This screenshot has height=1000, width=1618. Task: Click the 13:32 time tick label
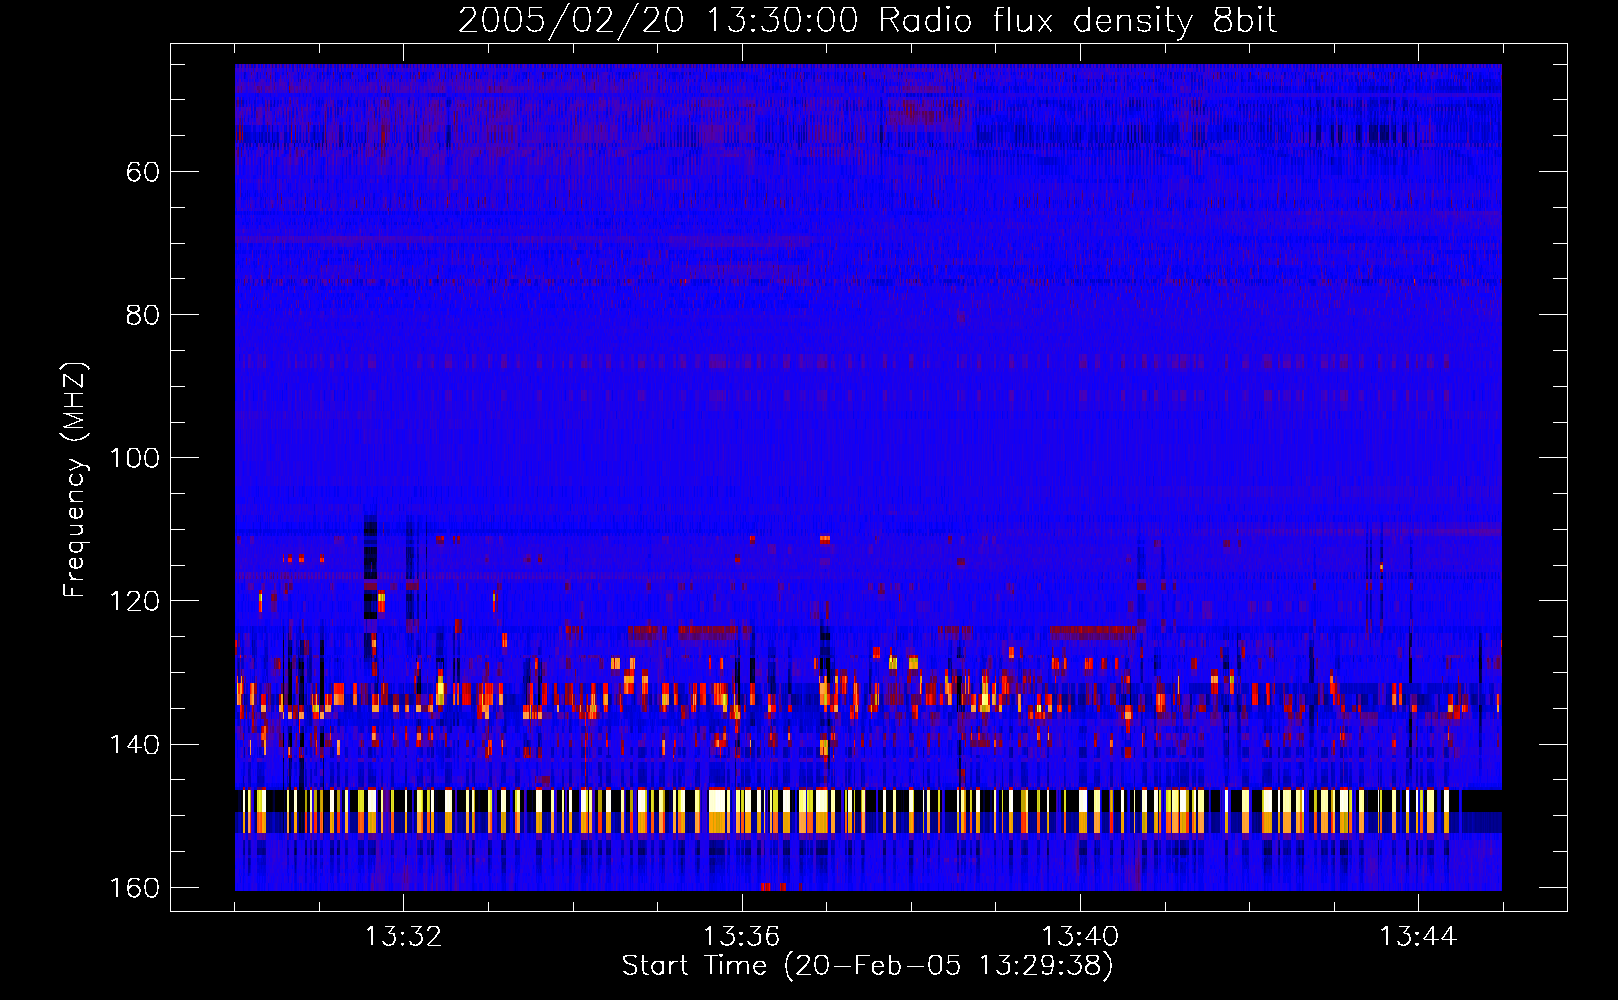click(x=403, y=937)
